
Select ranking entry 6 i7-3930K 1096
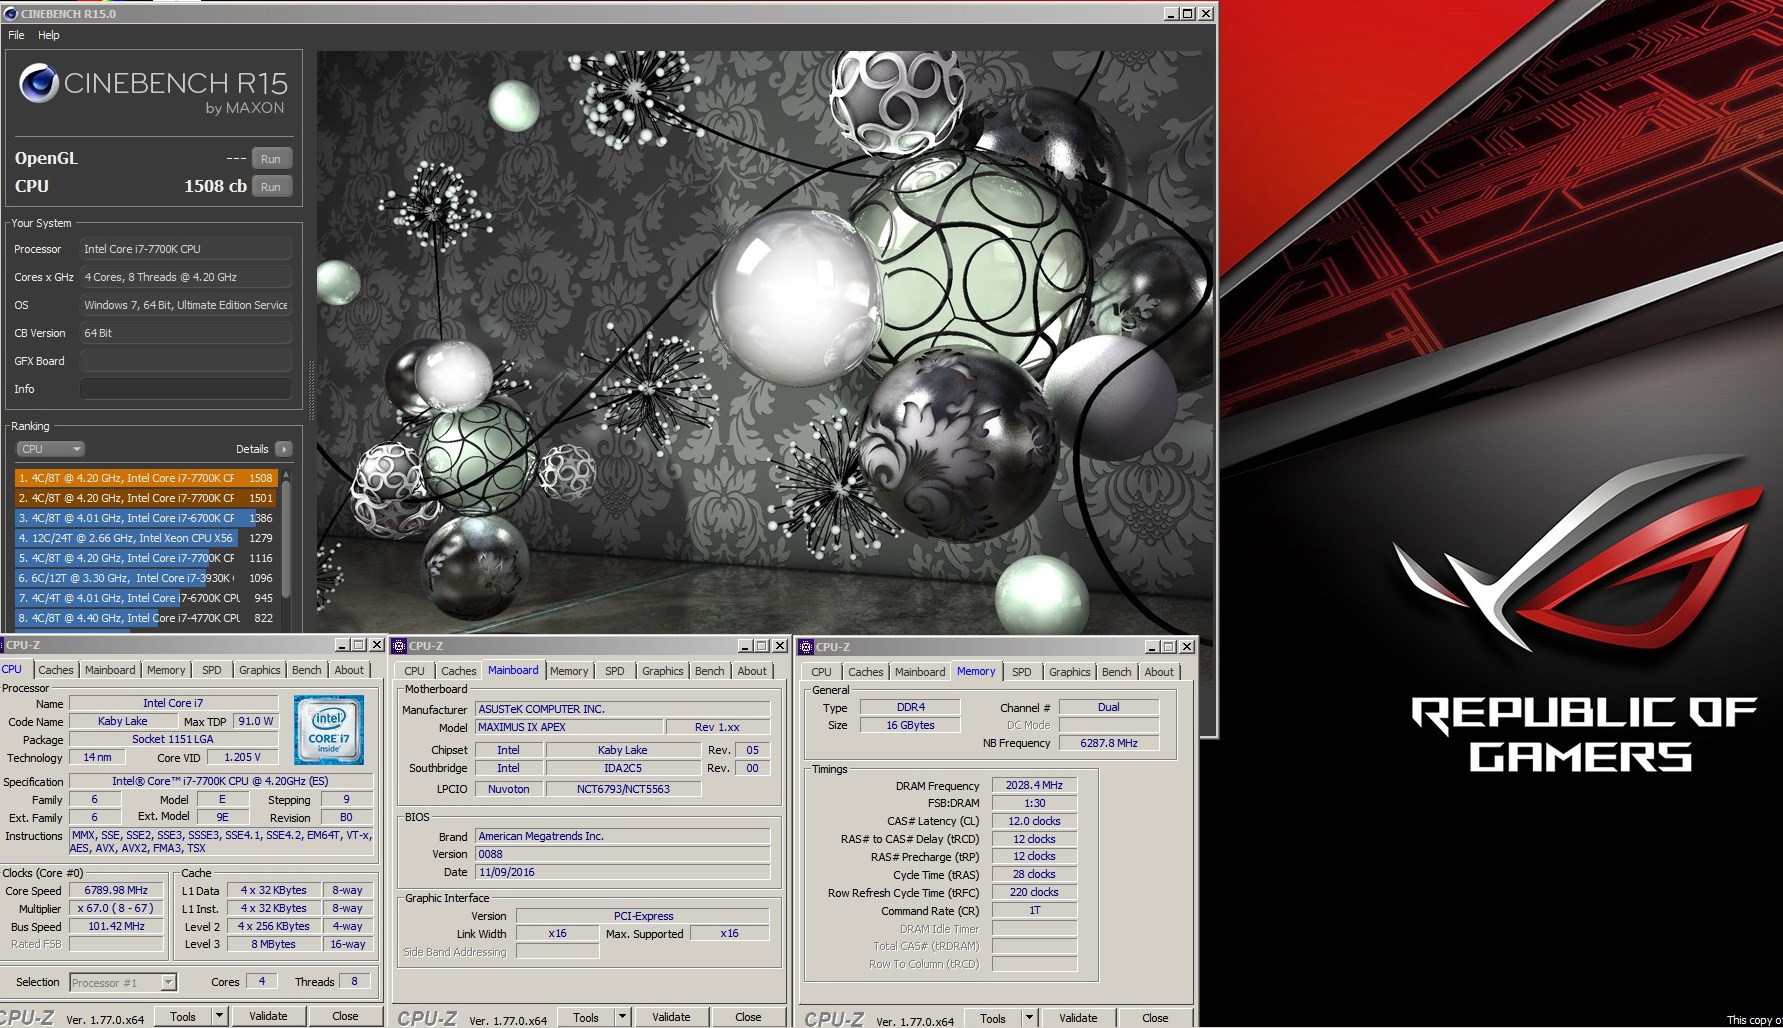[144, 578]
